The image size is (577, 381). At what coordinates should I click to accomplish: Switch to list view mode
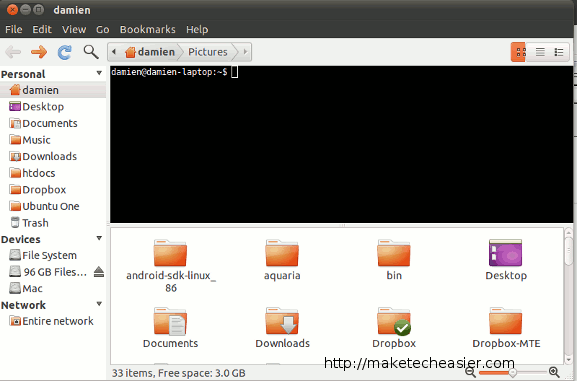point(540,52)
